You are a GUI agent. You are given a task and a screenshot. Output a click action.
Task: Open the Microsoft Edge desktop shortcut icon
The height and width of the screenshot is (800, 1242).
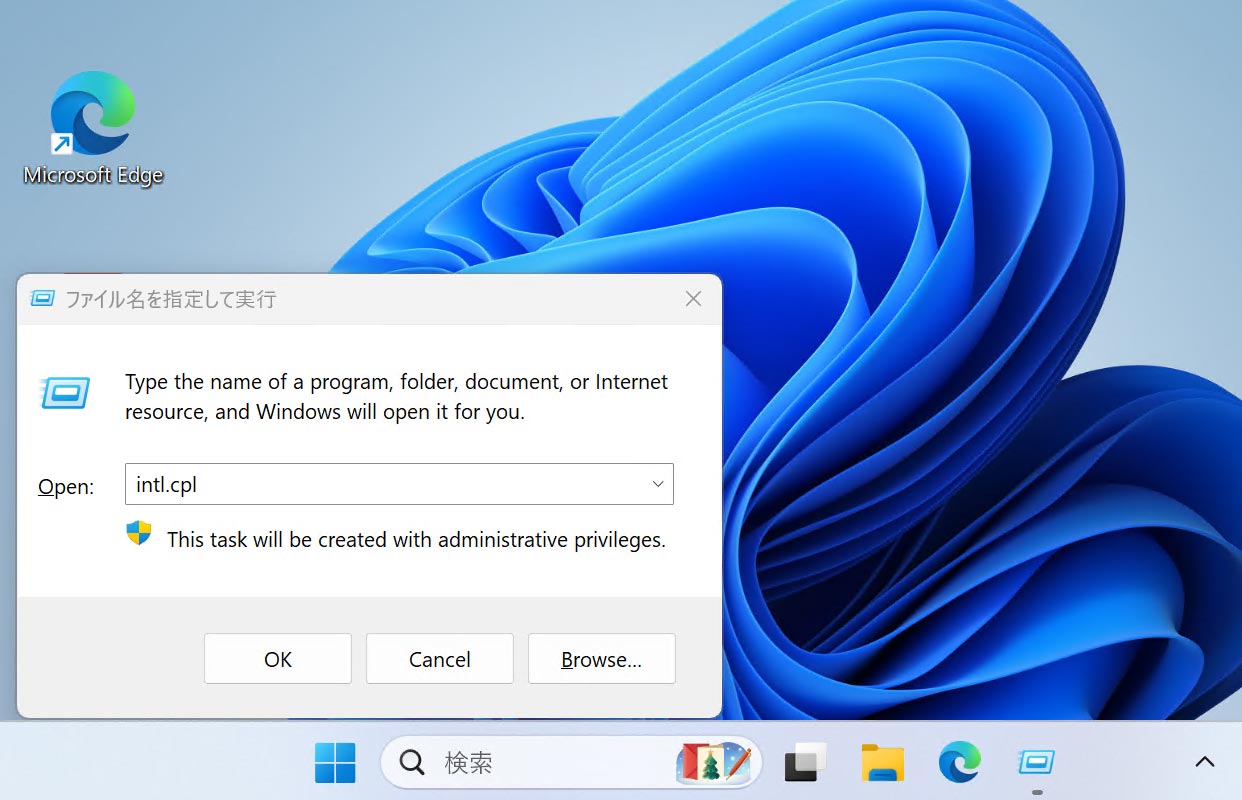(x=92, y=114)
